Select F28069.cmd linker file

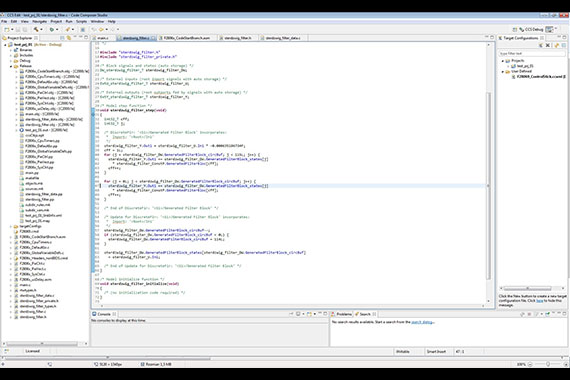[29, 232]
